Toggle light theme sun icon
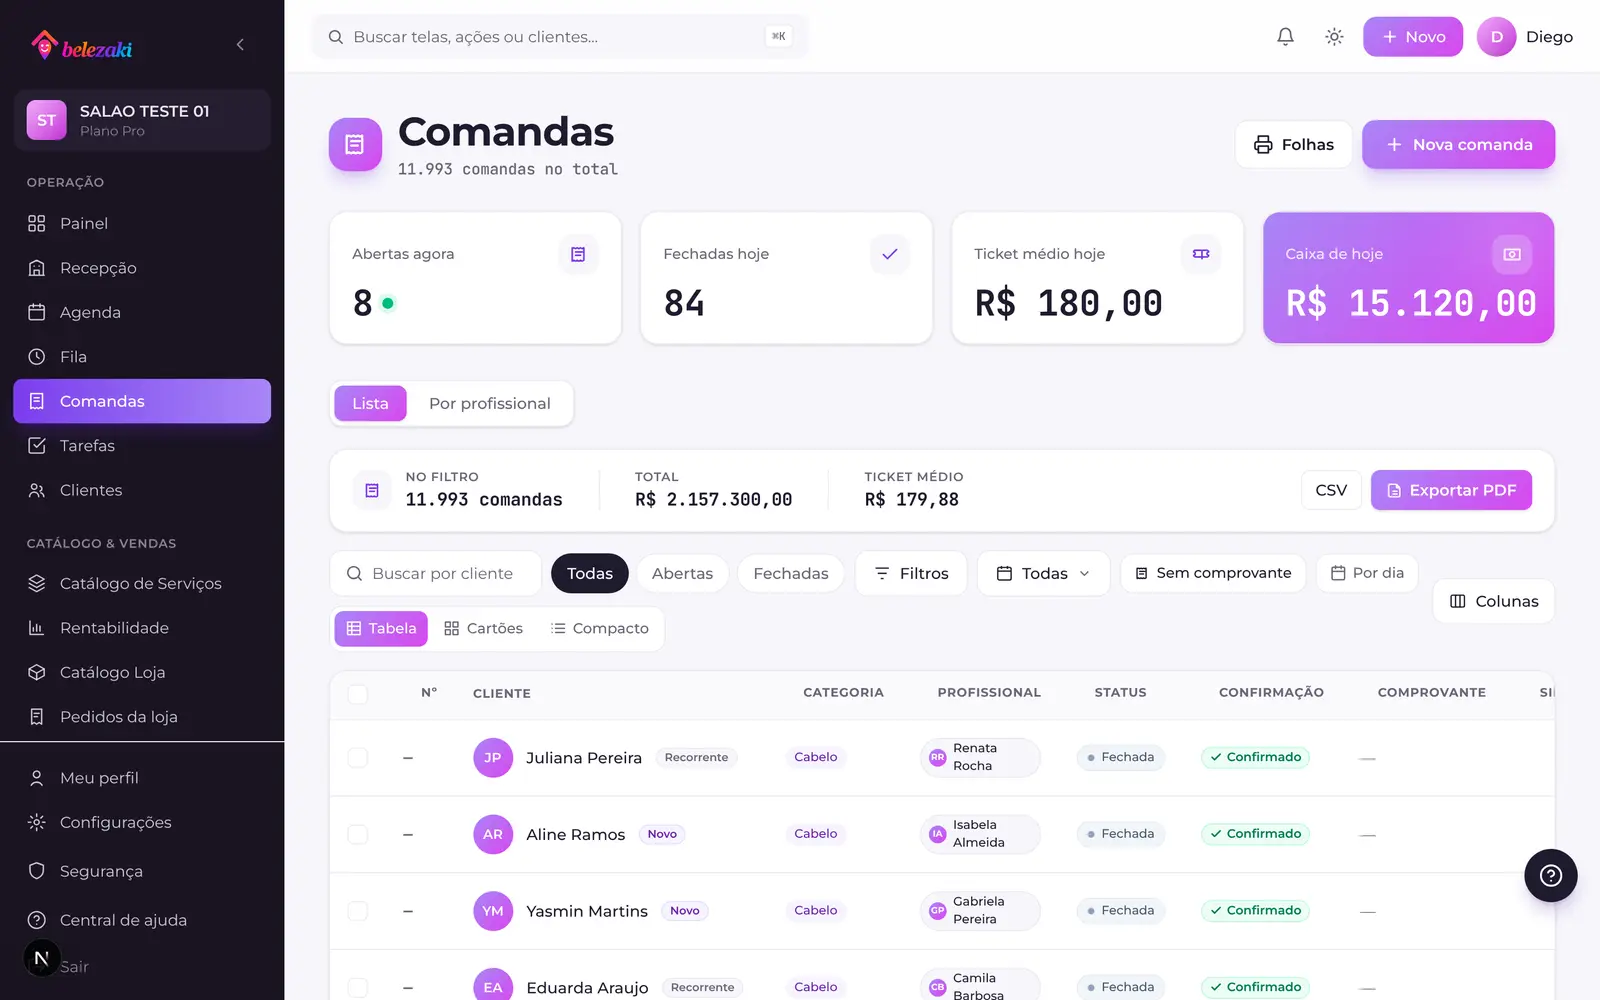 [1334, 37]
